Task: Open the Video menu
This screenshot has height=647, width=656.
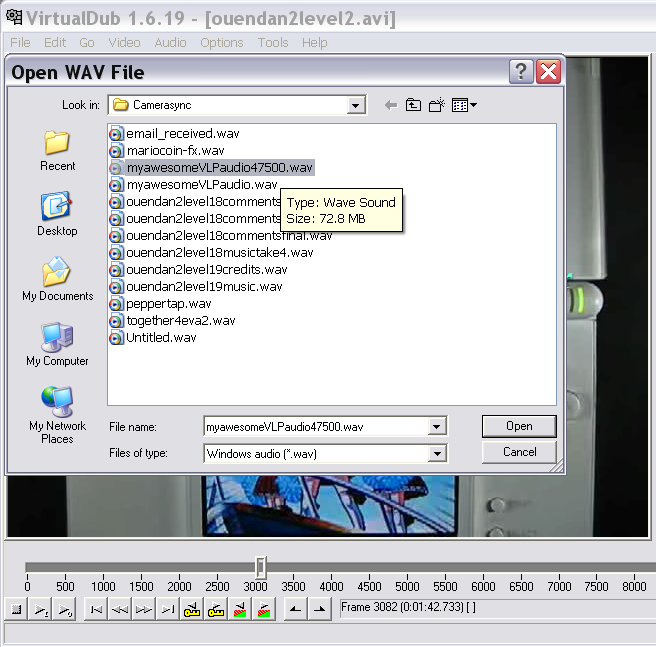Action: 124,43
